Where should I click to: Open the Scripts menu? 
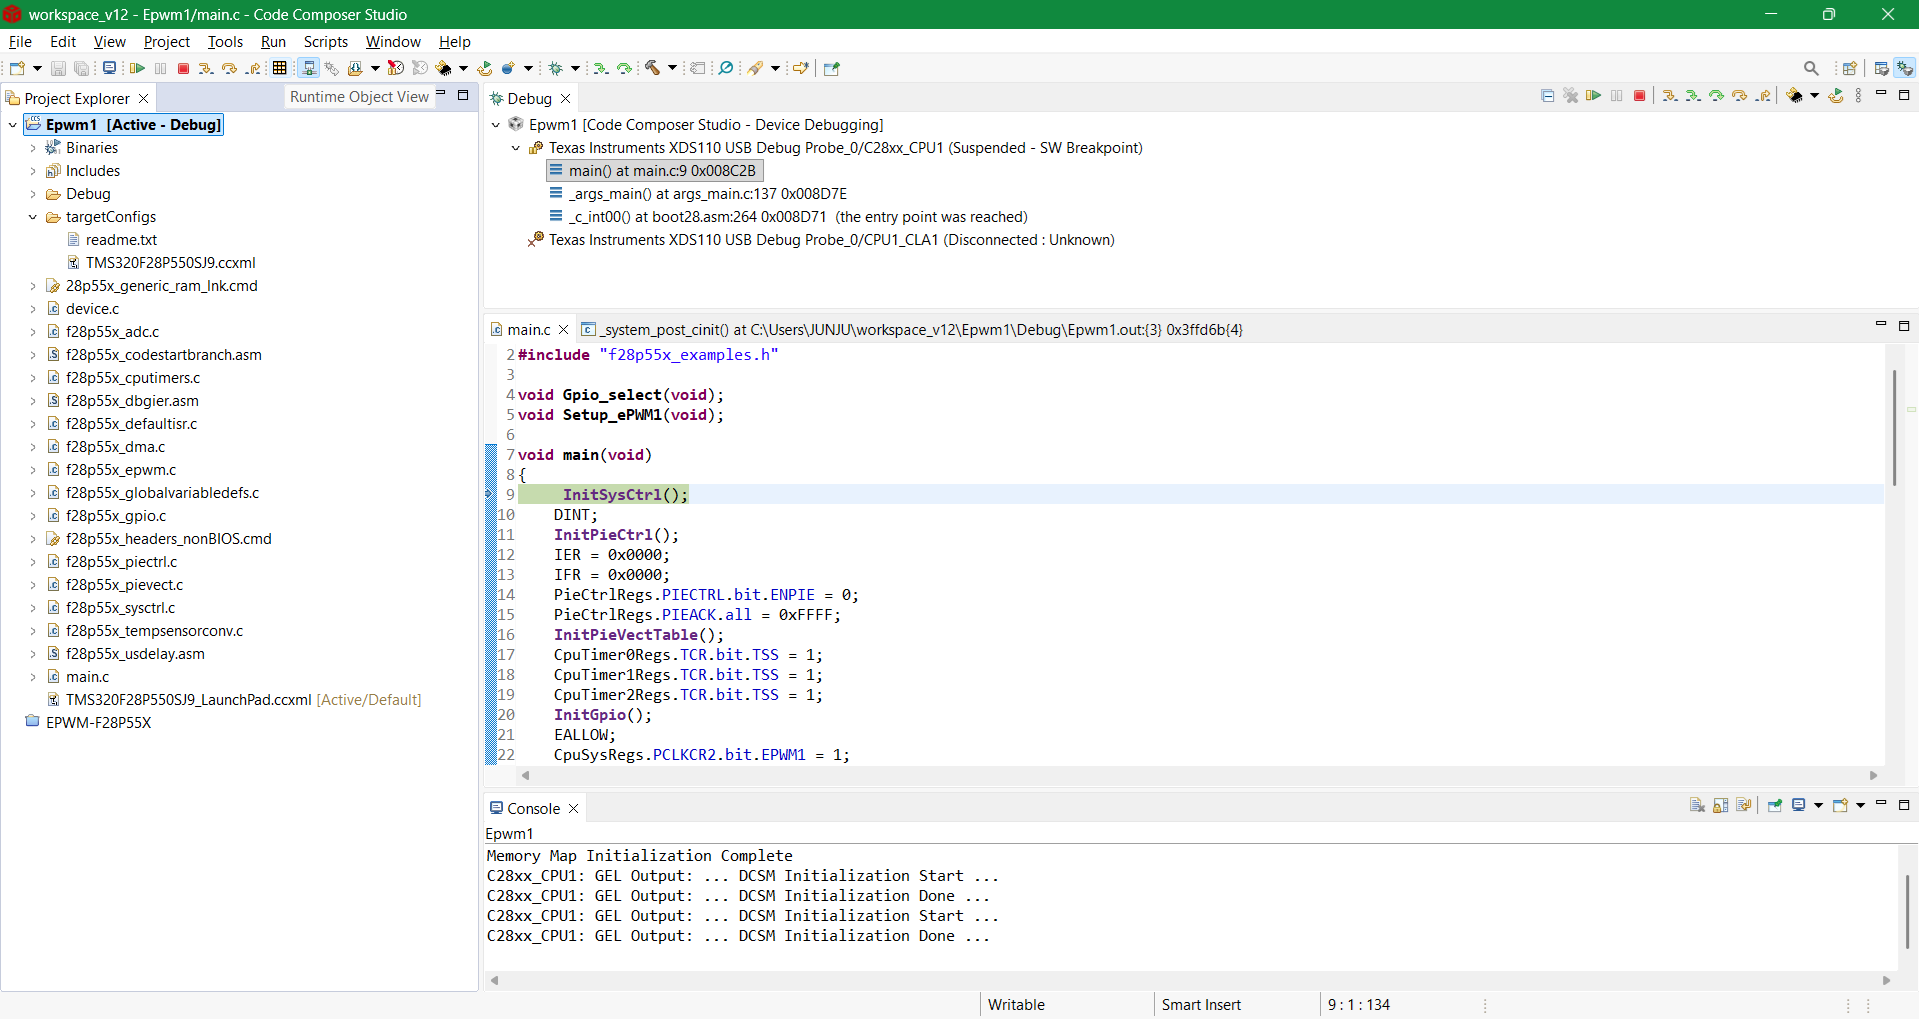[x=326, y=42]
